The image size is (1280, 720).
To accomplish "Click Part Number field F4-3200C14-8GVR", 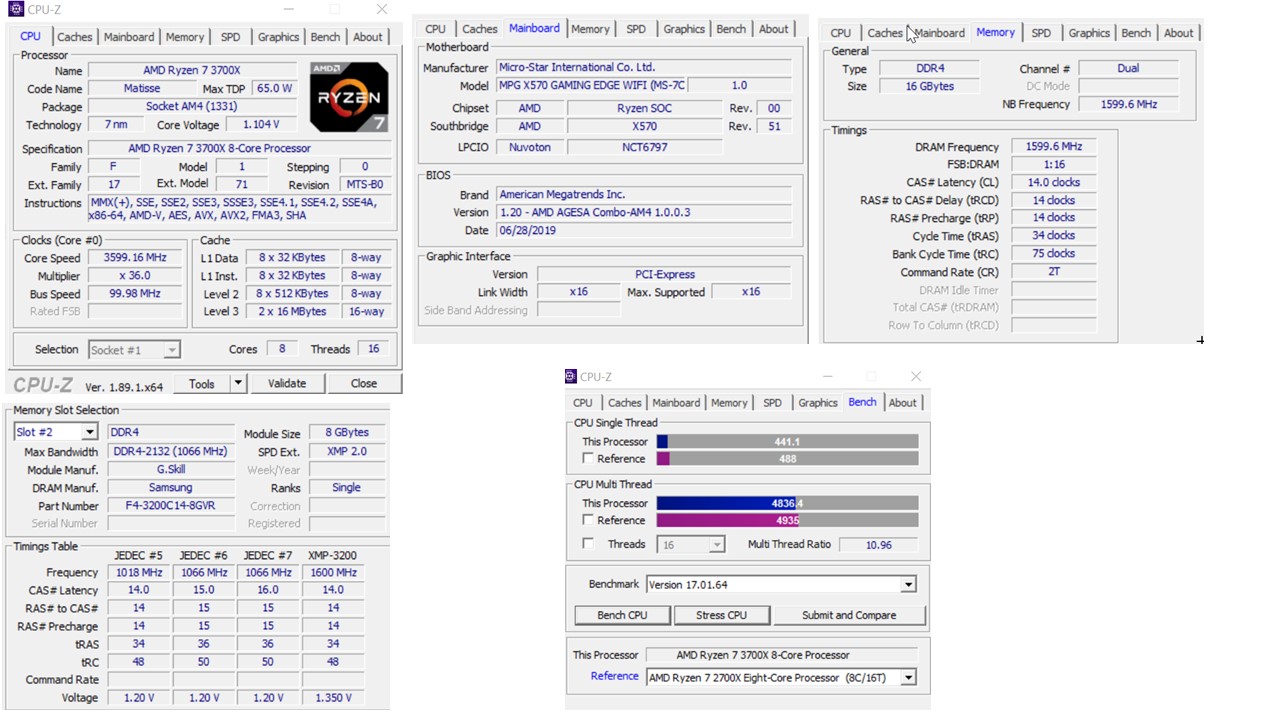I will [x=170, y=506].
